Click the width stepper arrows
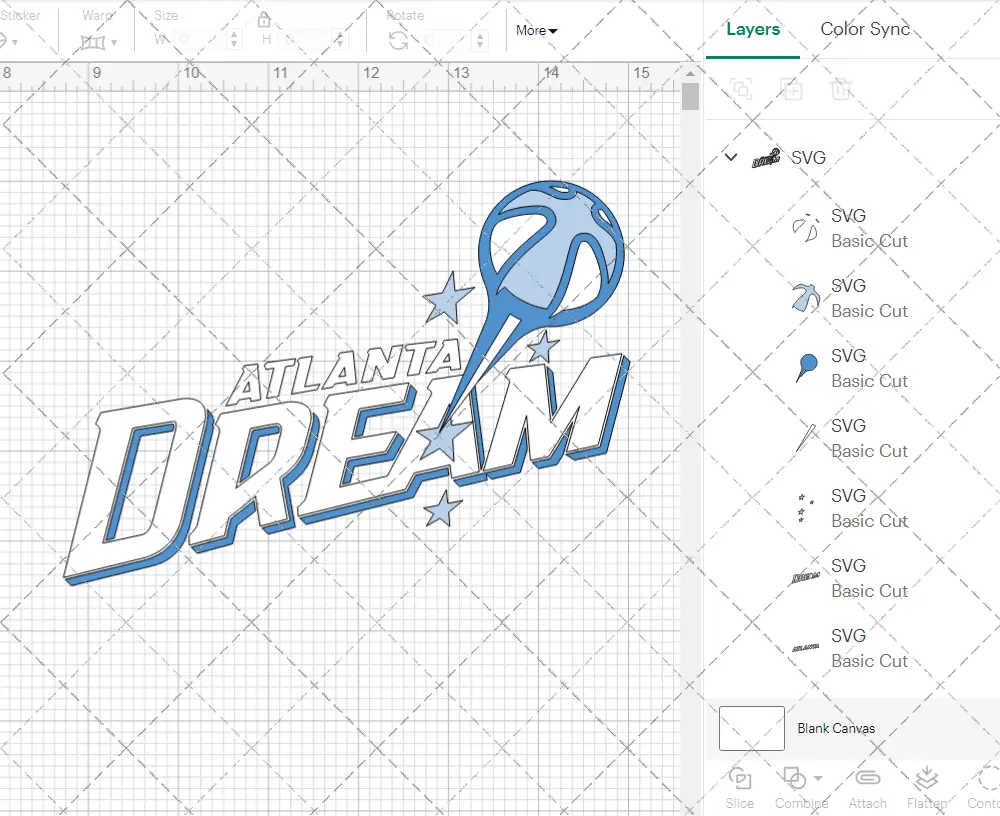Image resolution: width=1000 pixels, height=816 pixels. (x=234, y=40)
